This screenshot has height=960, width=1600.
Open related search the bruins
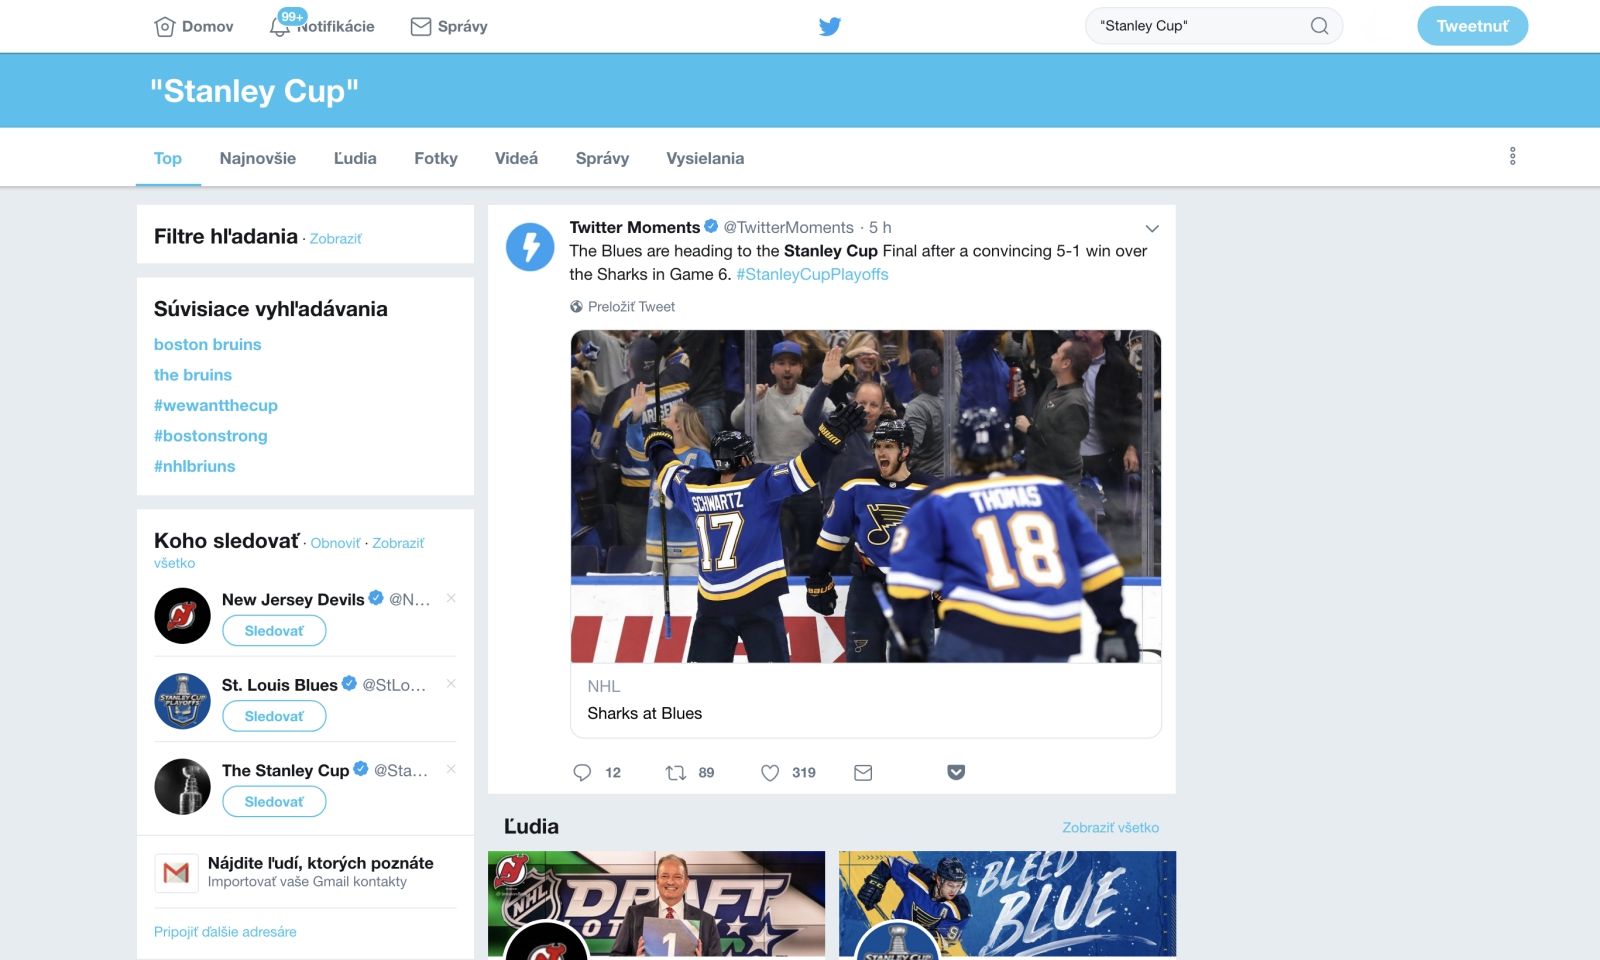193,375
